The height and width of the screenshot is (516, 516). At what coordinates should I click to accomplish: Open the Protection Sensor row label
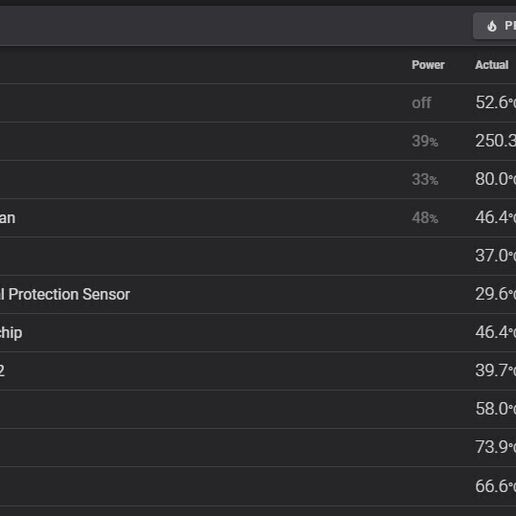point(65,294)
